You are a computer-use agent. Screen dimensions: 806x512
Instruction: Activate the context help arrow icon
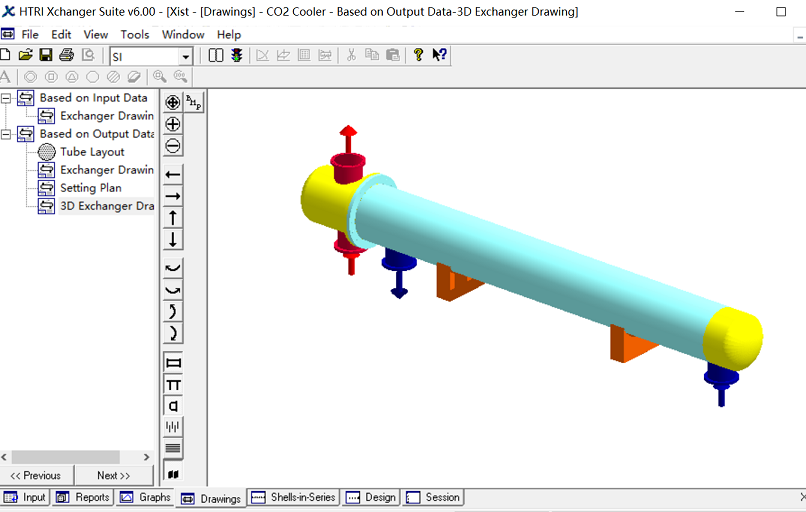439,55
